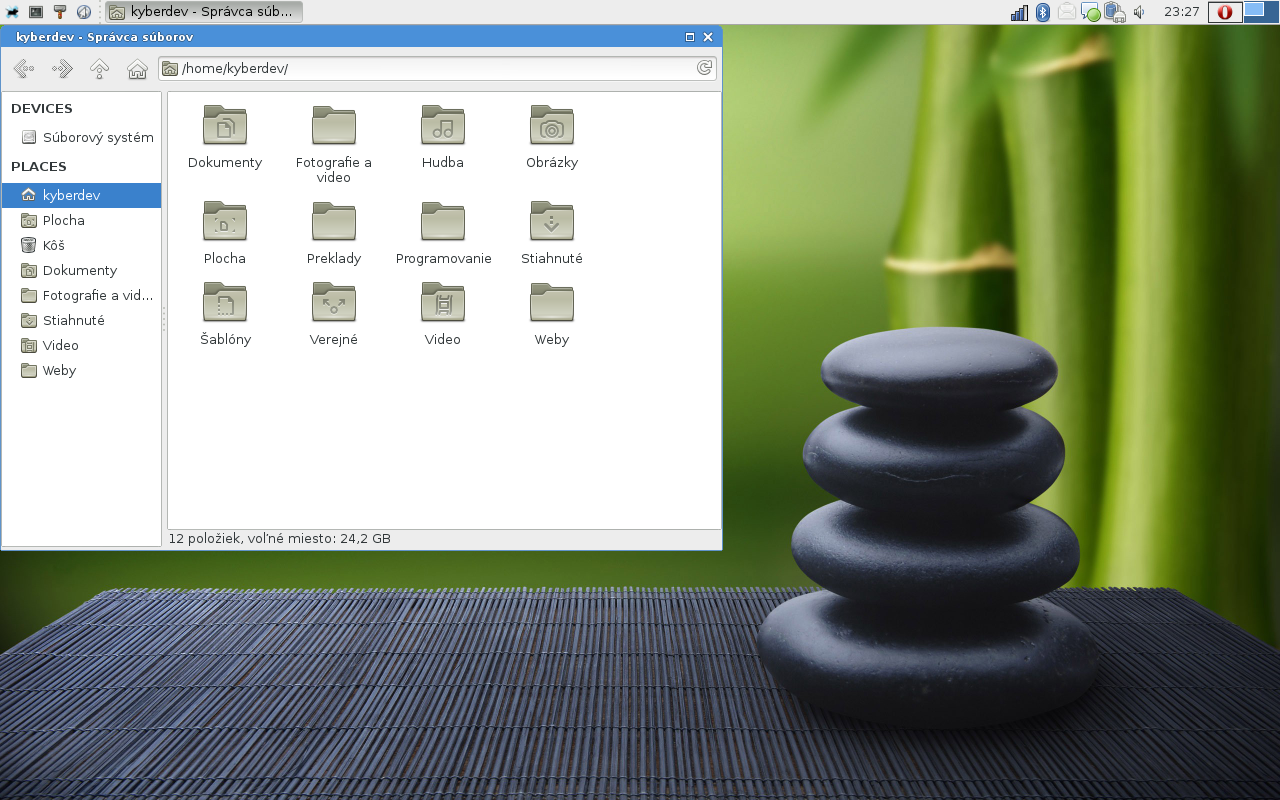Select the Preklady folder
The height and width of the screenshot is (800, 1280).
(x=334, y=233)
